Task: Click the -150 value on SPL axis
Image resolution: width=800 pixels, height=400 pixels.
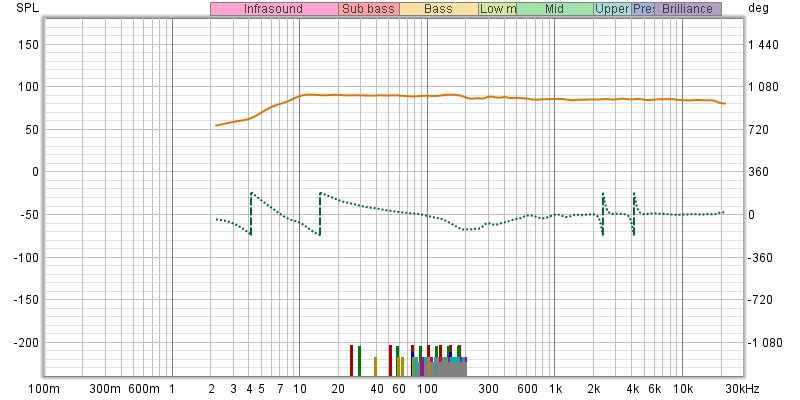Action: click(26, 300)
